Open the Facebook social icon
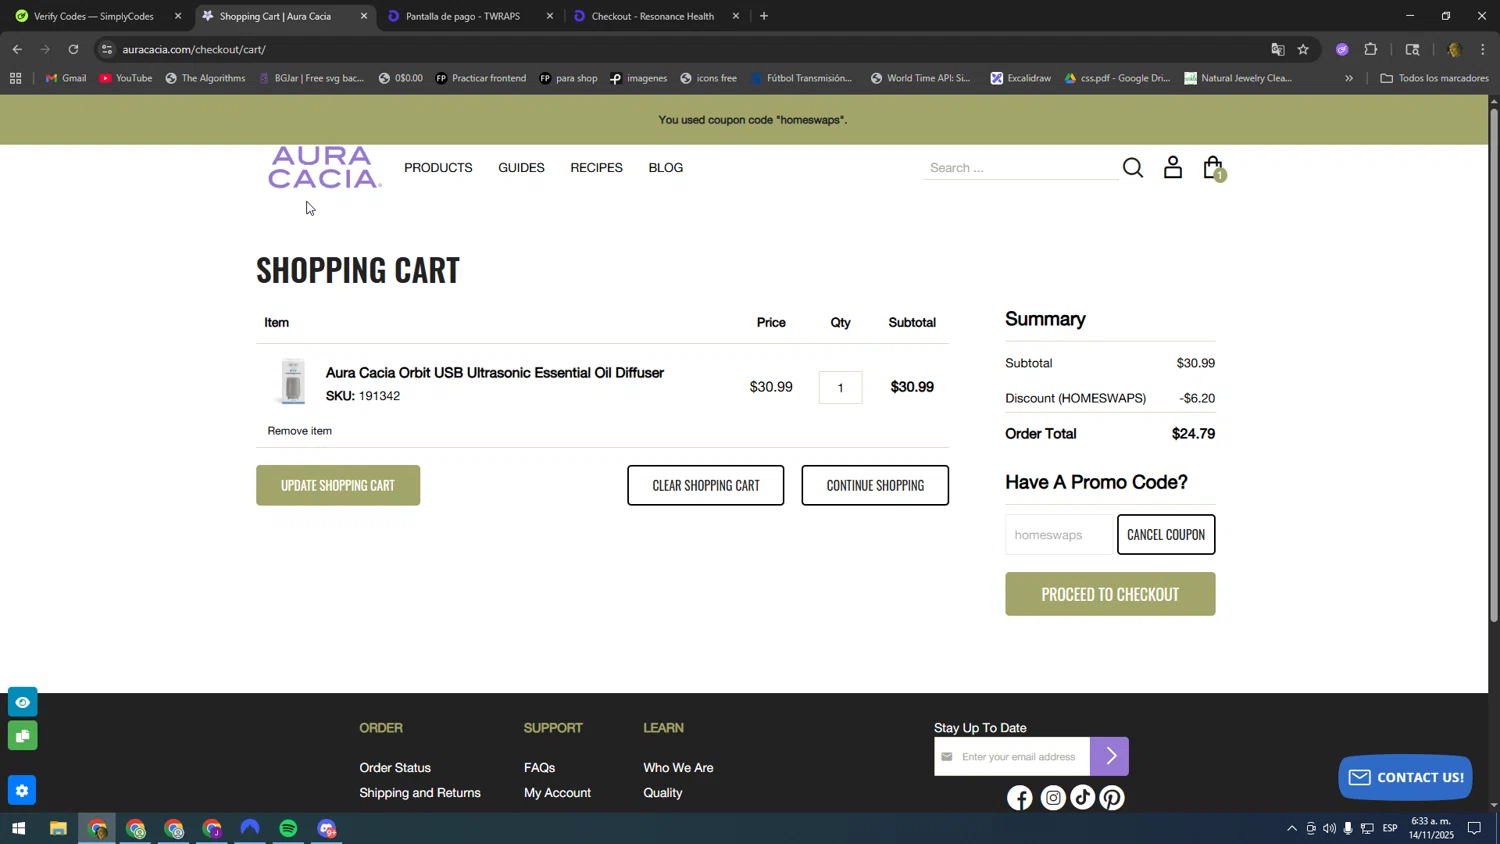Screen dimensions: 1500x844 [x=1020, y=798]
